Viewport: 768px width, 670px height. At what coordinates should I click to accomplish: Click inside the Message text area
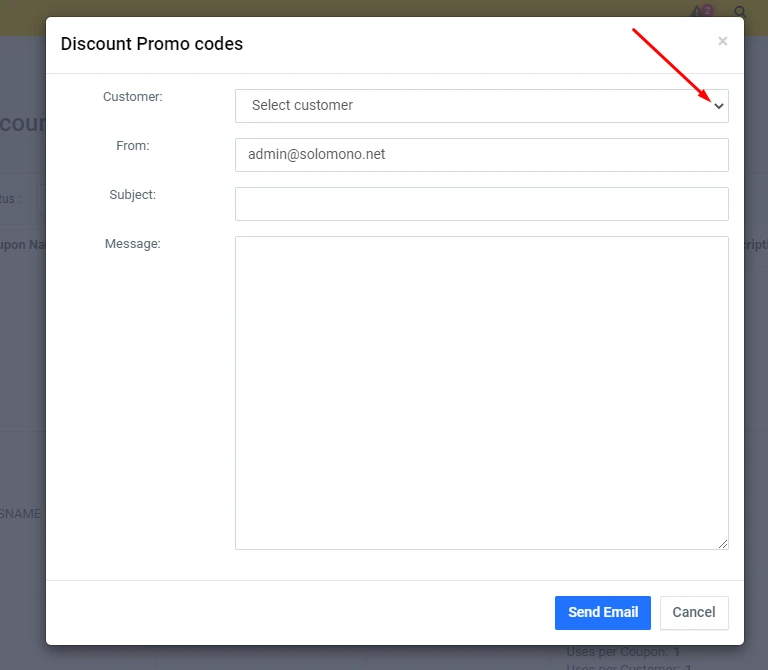[481, 392]
